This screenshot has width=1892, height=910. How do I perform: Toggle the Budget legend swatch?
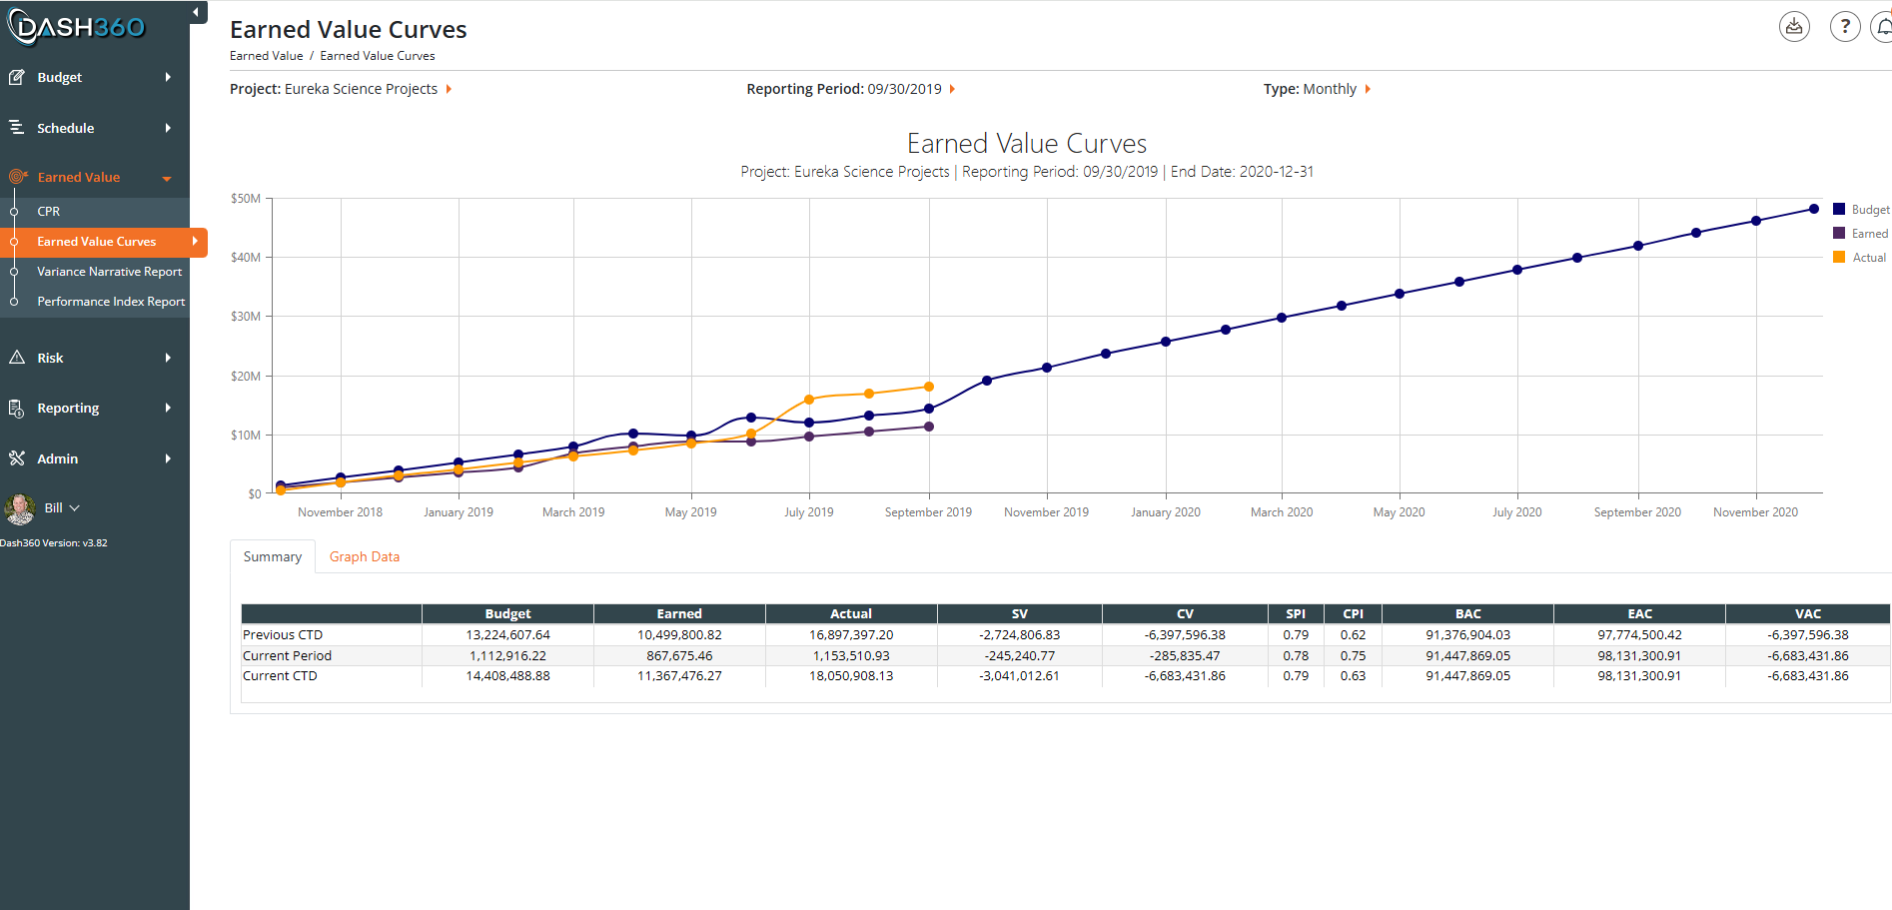pyautogui.click(x=1839, y=209)
